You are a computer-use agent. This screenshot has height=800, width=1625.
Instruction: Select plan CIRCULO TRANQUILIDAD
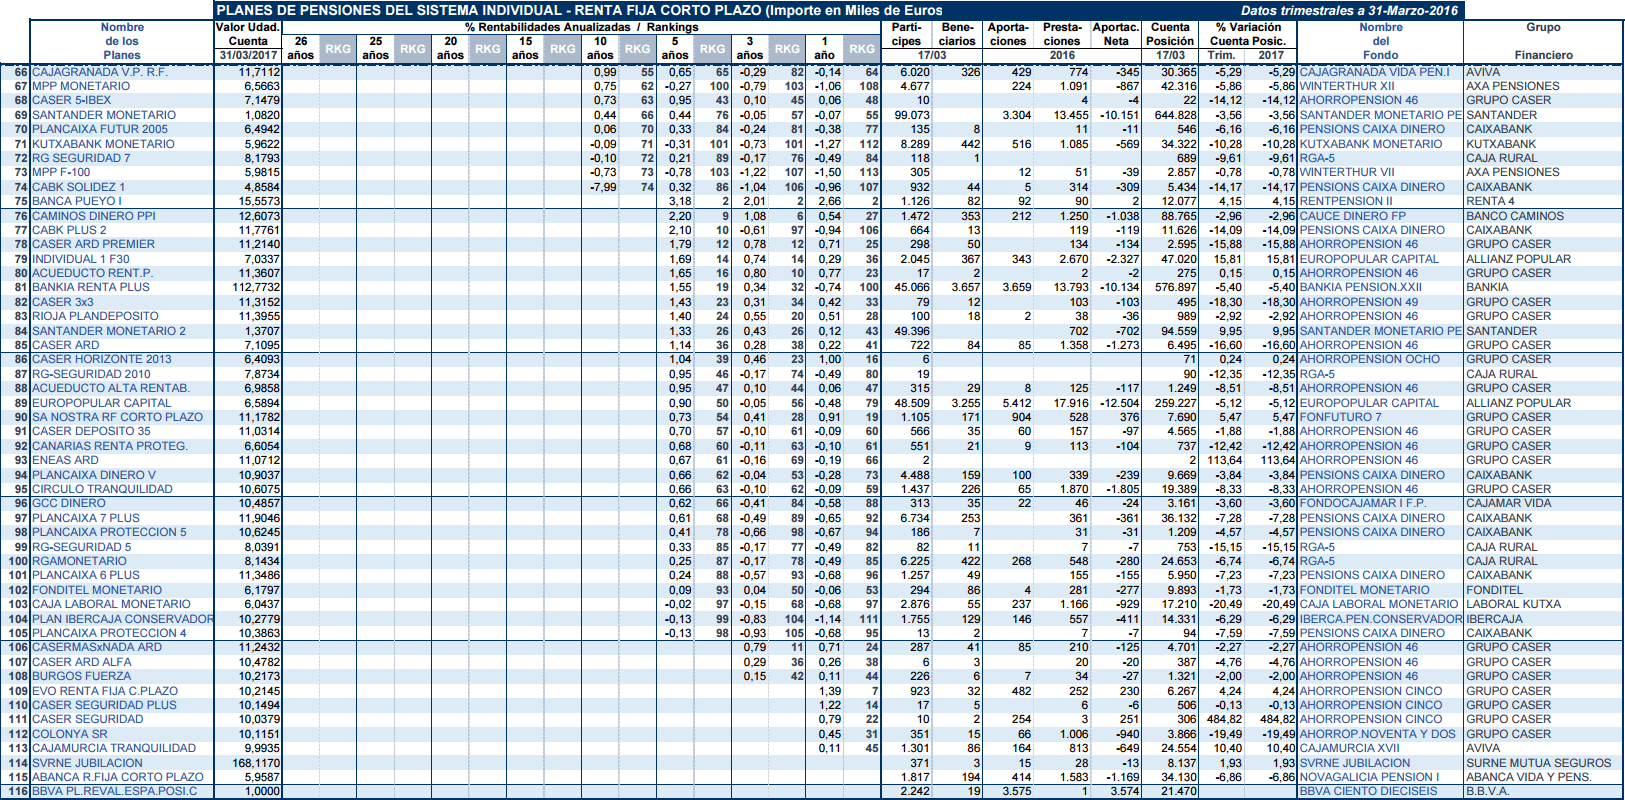point(102,489)
